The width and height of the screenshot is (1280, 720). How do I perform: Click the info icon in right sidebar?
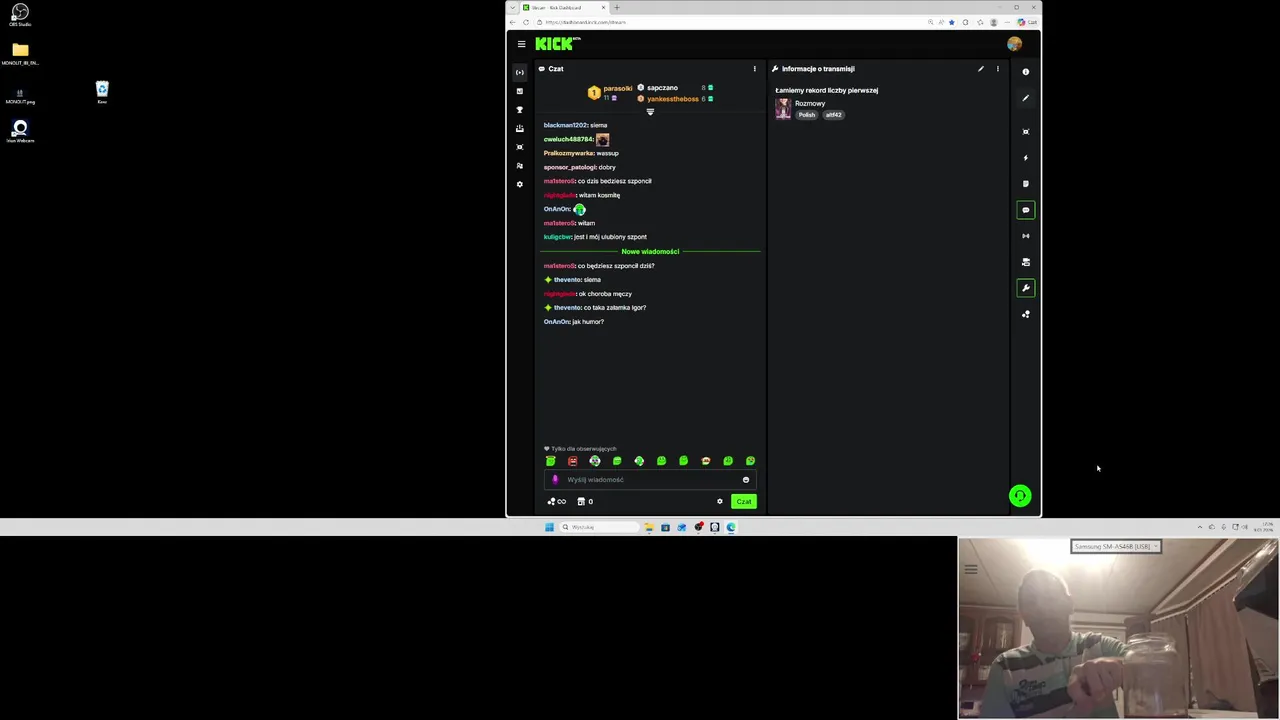1025,72
